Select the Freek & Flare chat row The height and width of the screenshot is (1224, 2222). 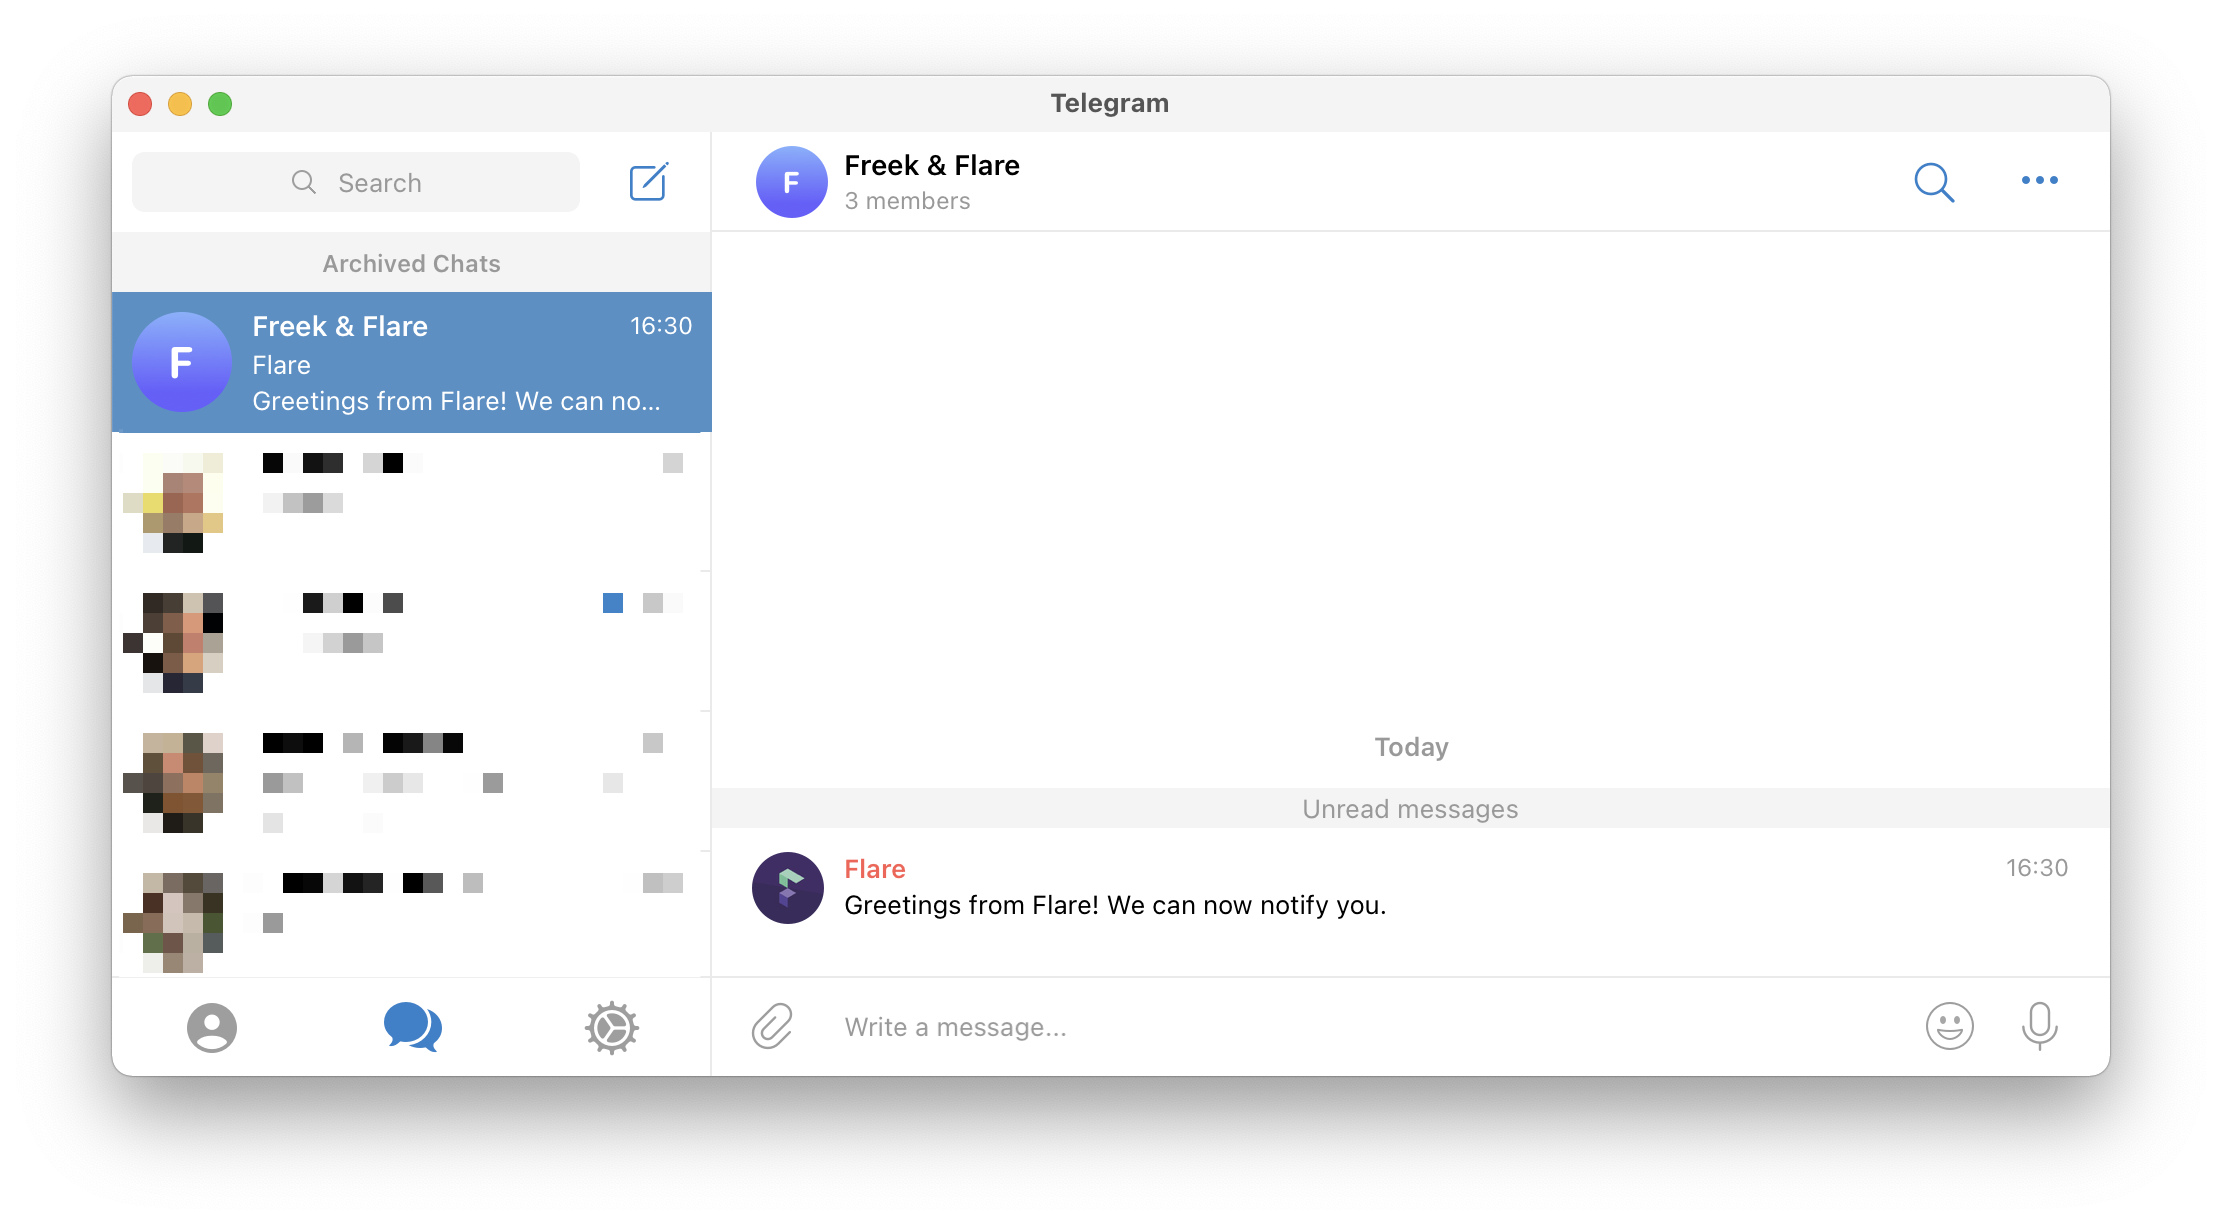point(412,362)
